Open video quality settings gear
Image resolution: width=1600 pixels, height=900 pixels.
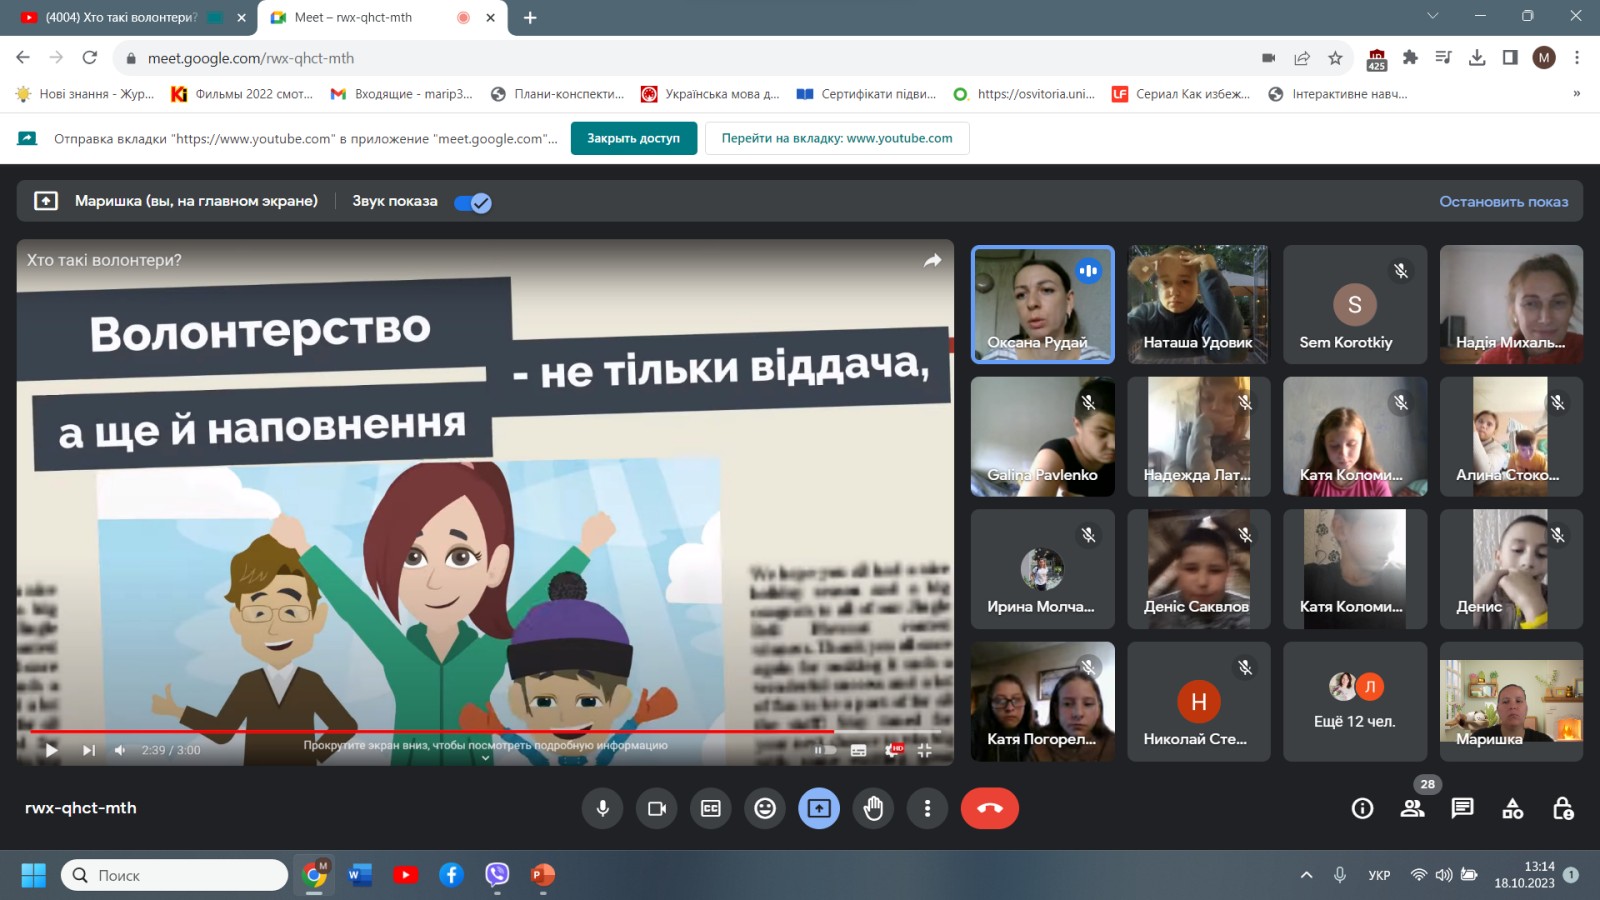pos(892,750)
